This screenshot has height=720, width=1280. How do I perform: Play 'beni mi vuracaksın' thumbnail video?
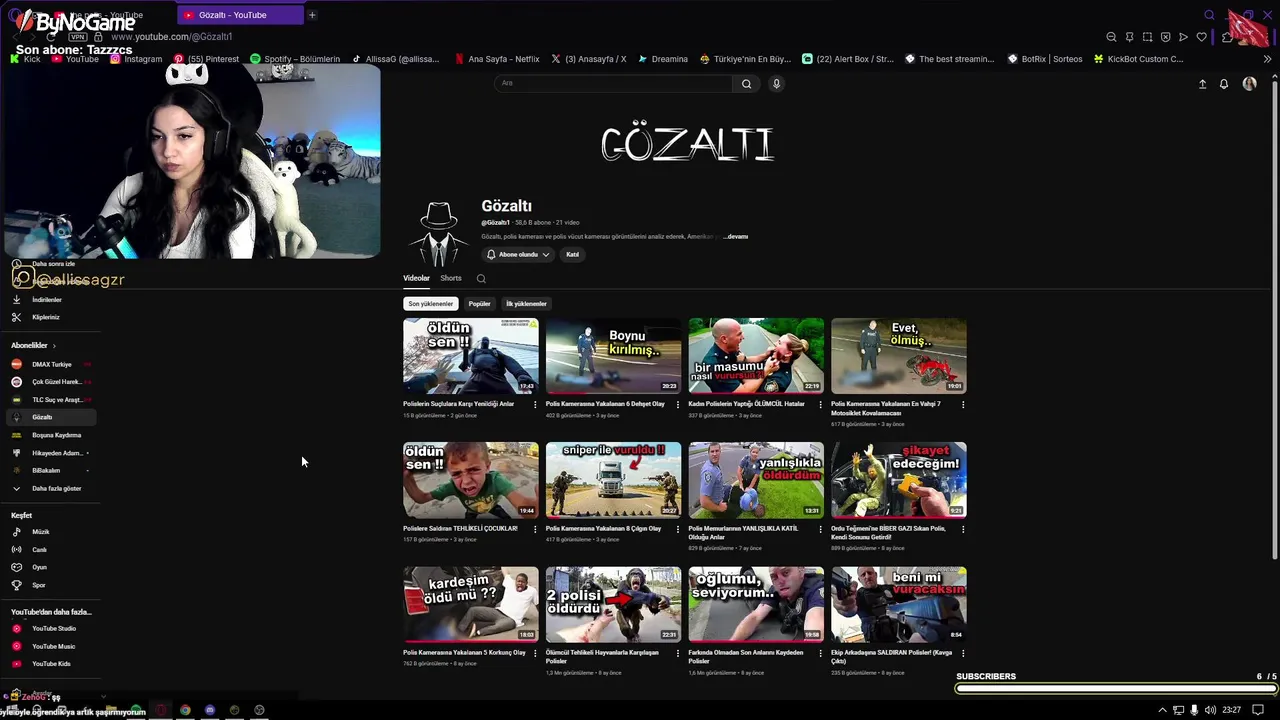[x=899, y=605]
